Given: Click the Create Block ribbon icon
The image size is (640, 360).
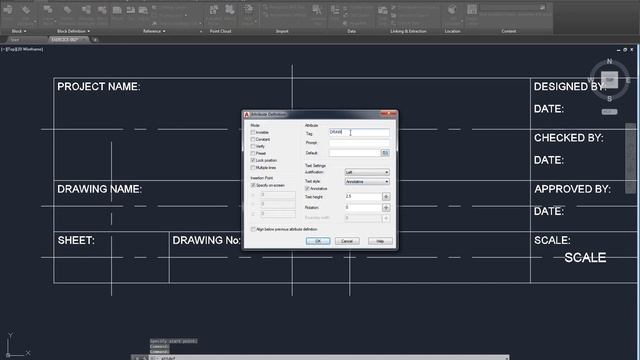Looking at the screenshot, I should coord(48,10).
